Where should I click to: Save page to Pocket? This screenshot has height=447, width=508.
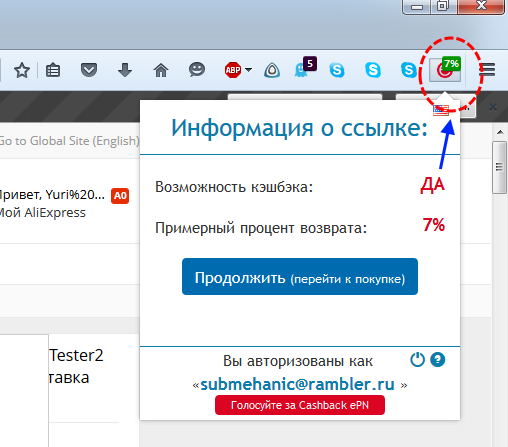click(89, 70)
